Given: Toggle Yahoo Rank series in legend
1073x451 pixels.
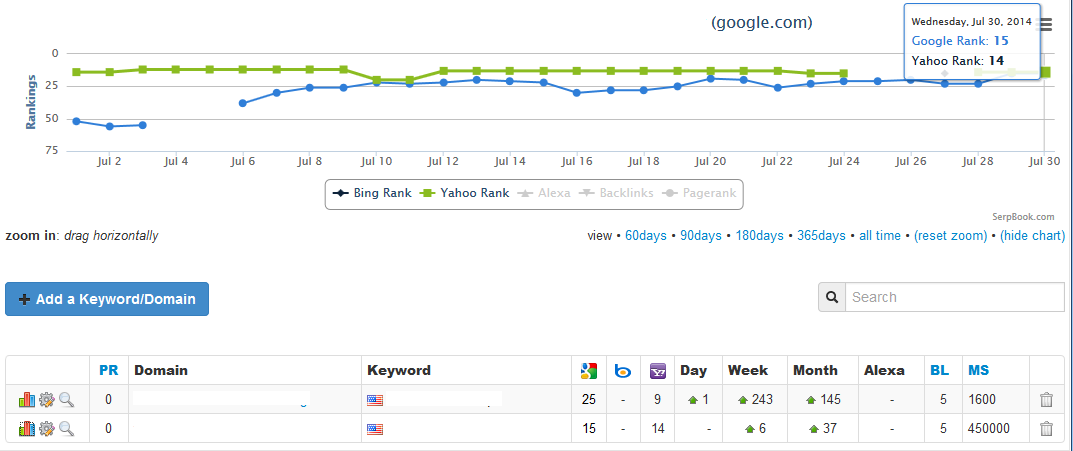Looking at the screenshot, I should click(466, 193).
